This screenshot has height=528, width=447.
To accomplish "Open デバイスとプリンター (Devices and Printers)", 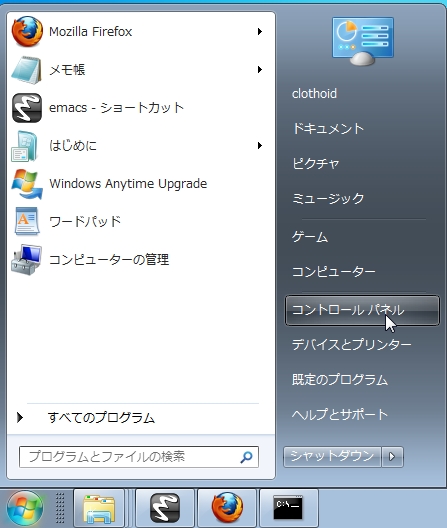I will (x=352, y=345).
